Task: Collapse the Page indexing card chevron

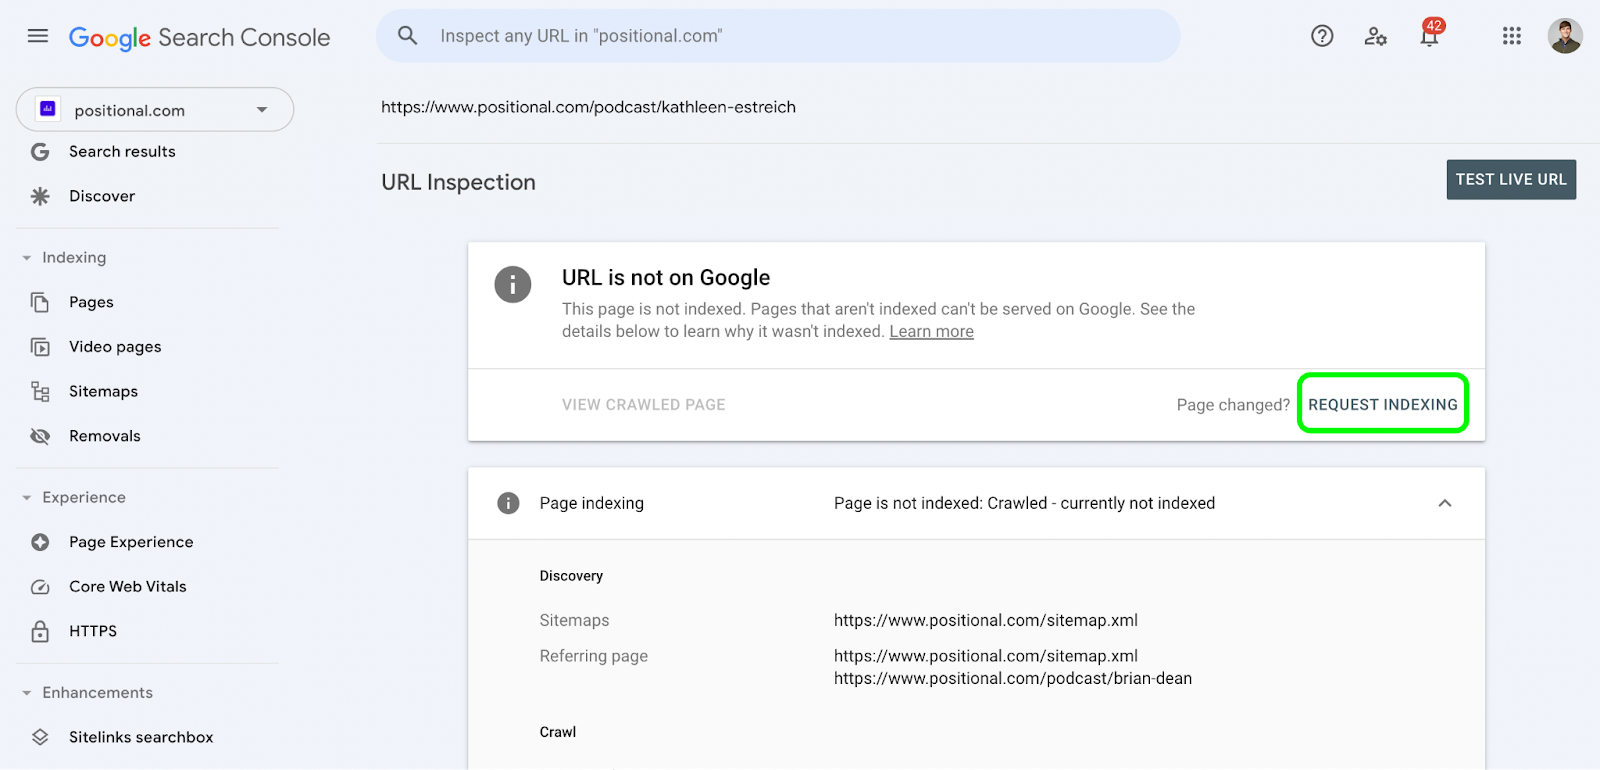Action: click(1445, 503)
